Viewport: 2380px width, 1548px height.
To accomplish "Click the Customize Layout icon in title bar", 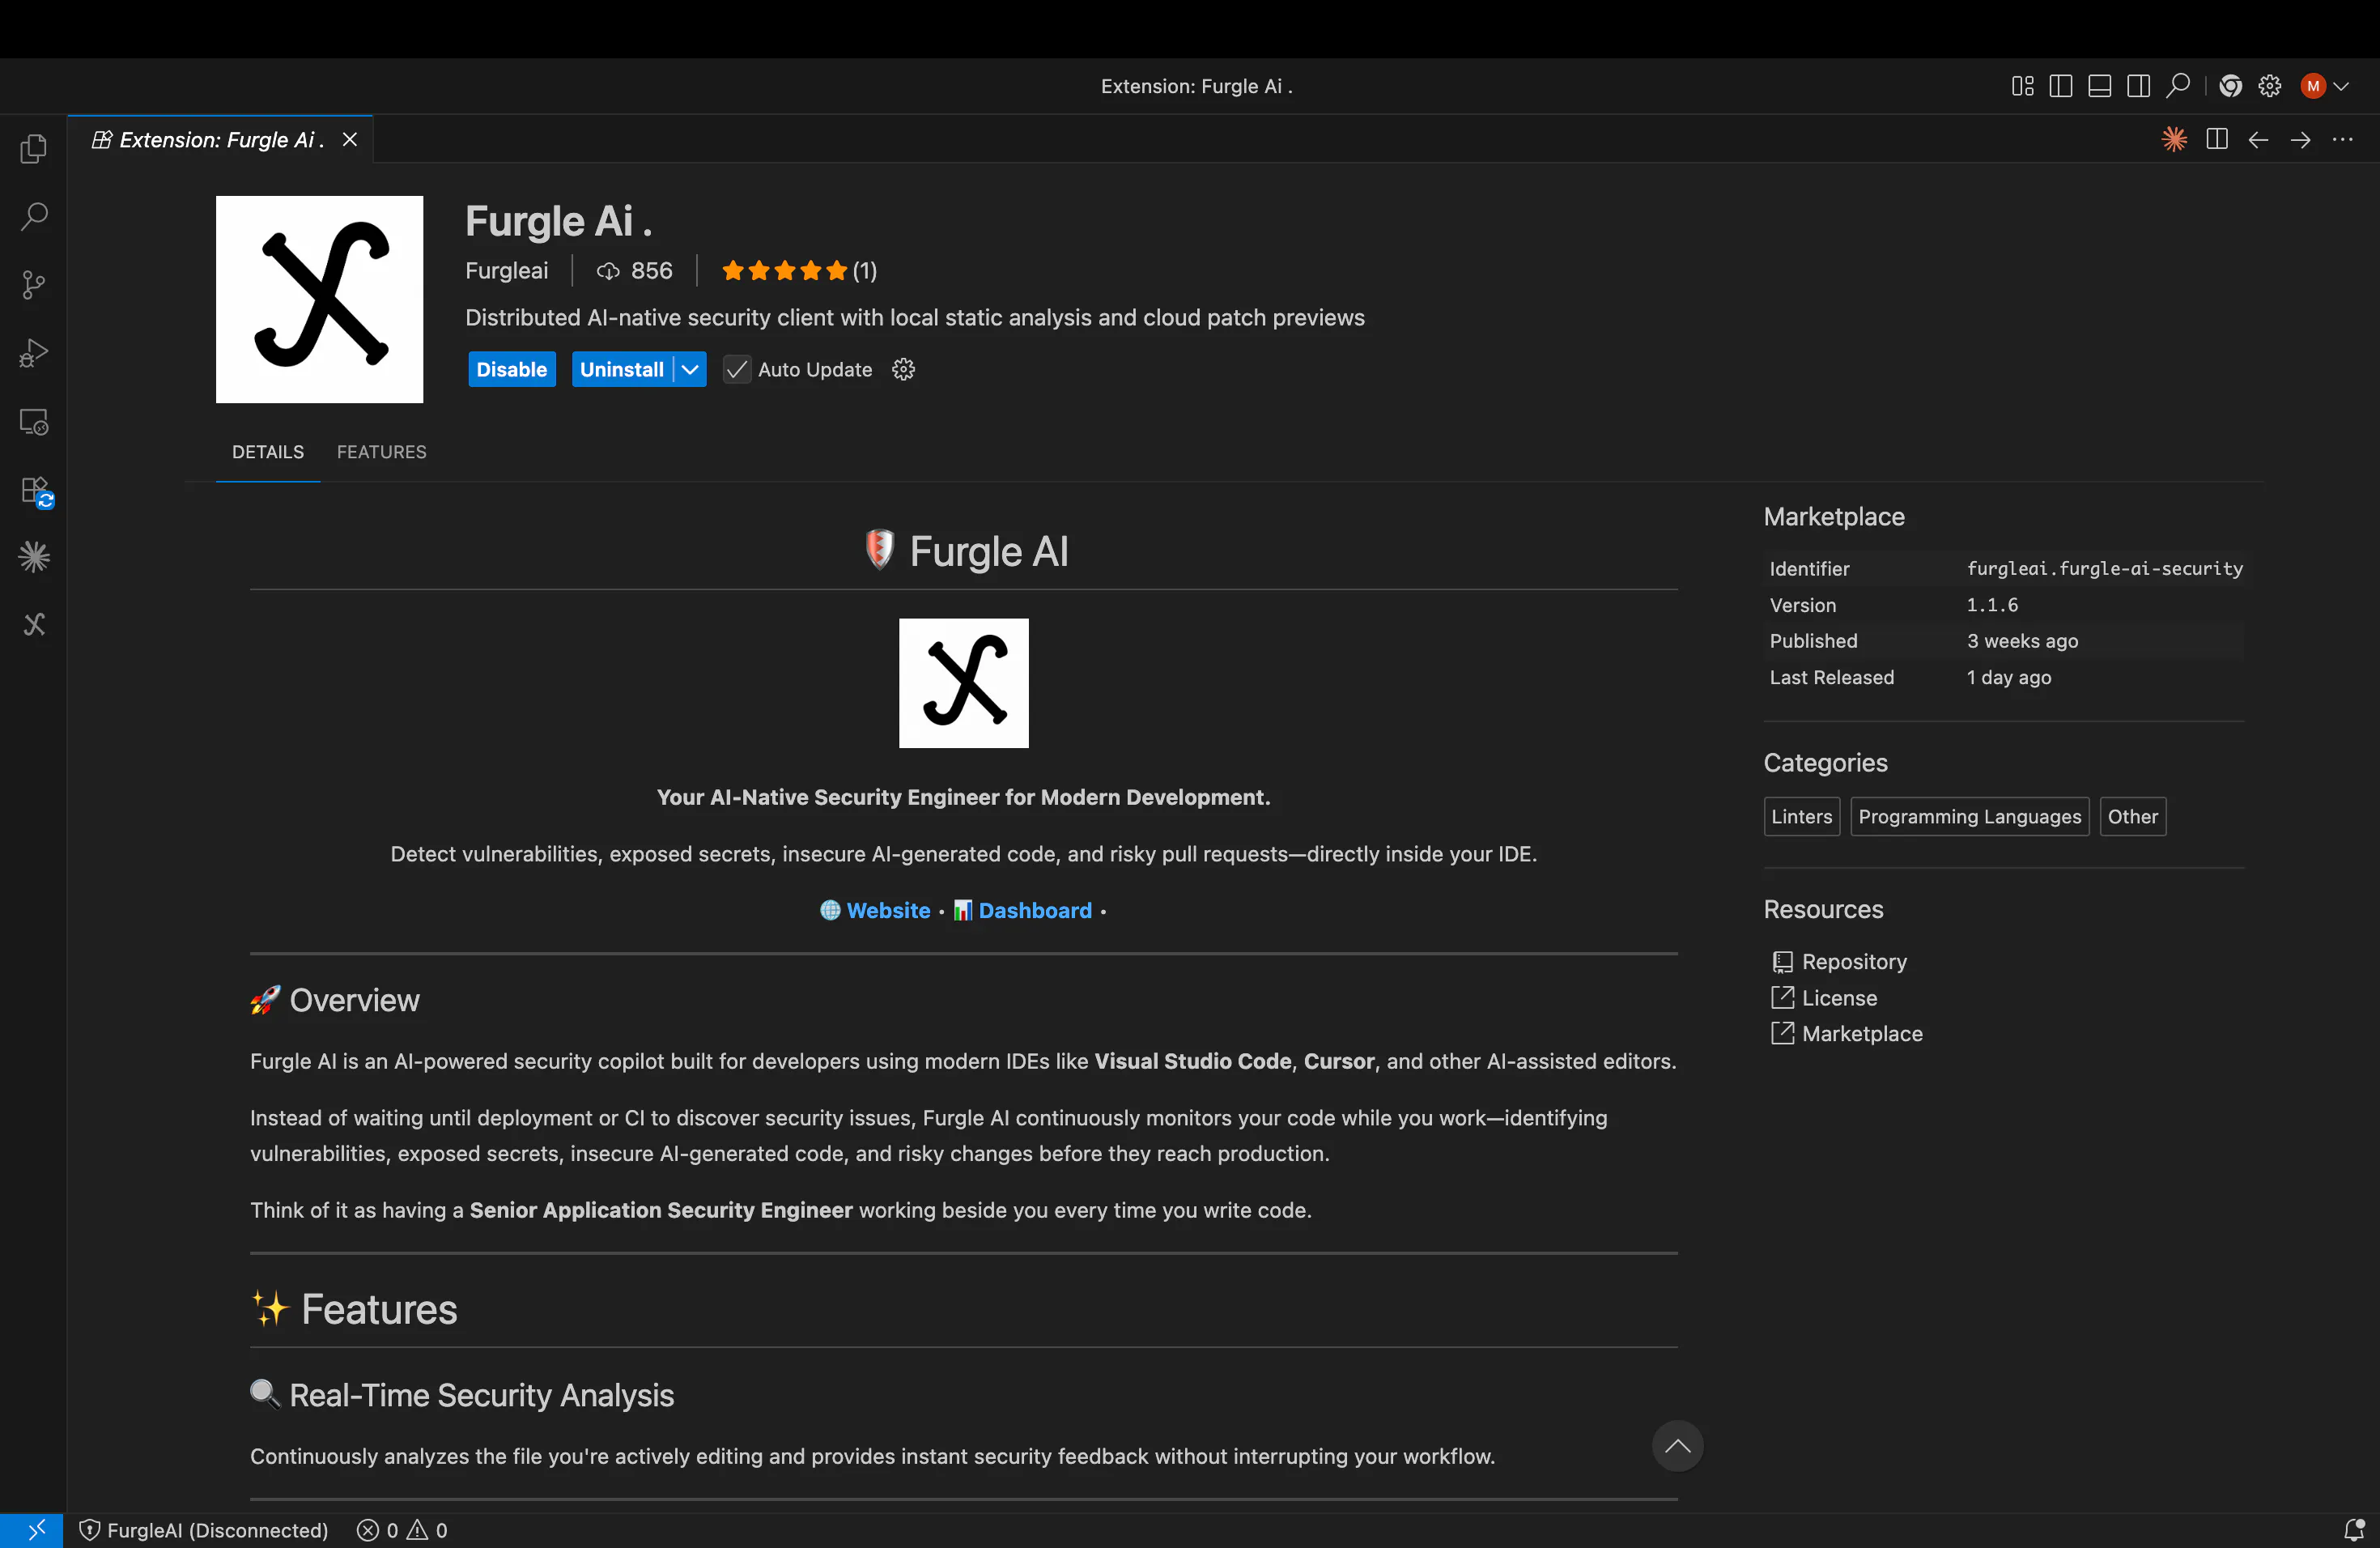I will point(2022,86).
